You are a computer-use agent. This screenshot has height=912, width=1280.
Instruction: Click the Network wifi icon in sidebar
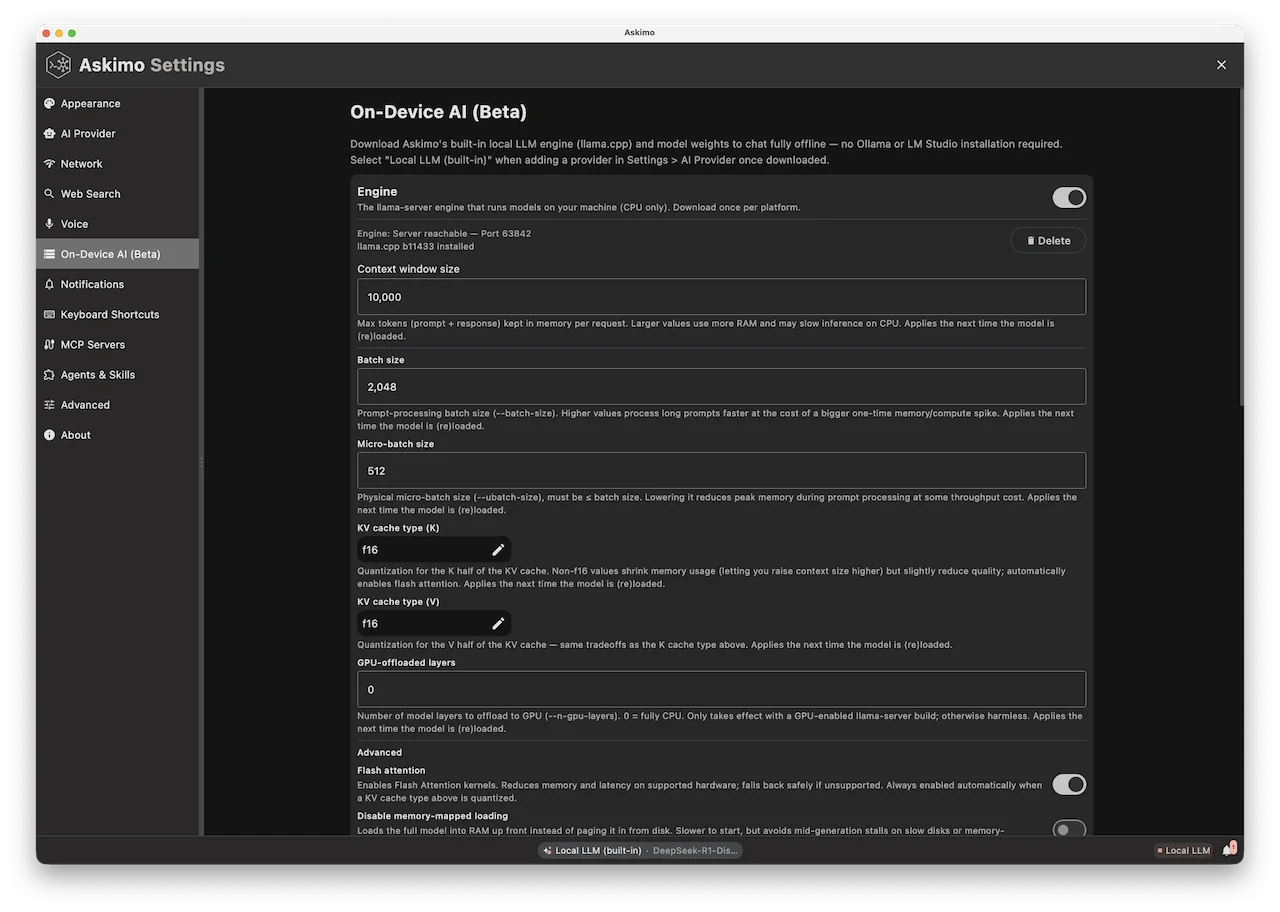tap(50, 164)
